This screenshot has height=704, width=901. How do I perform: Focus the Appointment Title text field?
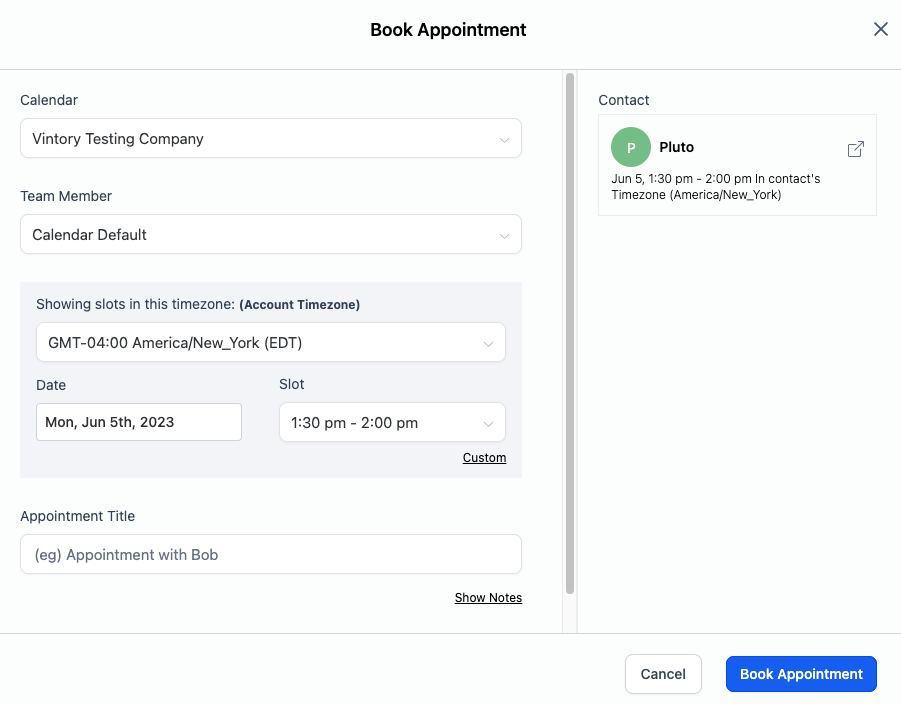pyautogui.click(x=270, y=554)
